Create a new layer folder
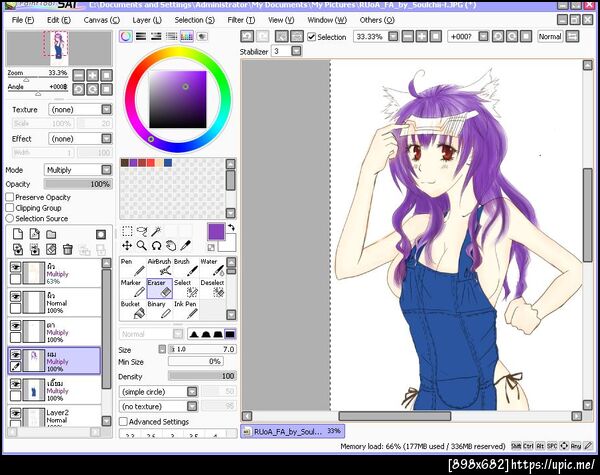Screen dimensions: 600x475 51,234
